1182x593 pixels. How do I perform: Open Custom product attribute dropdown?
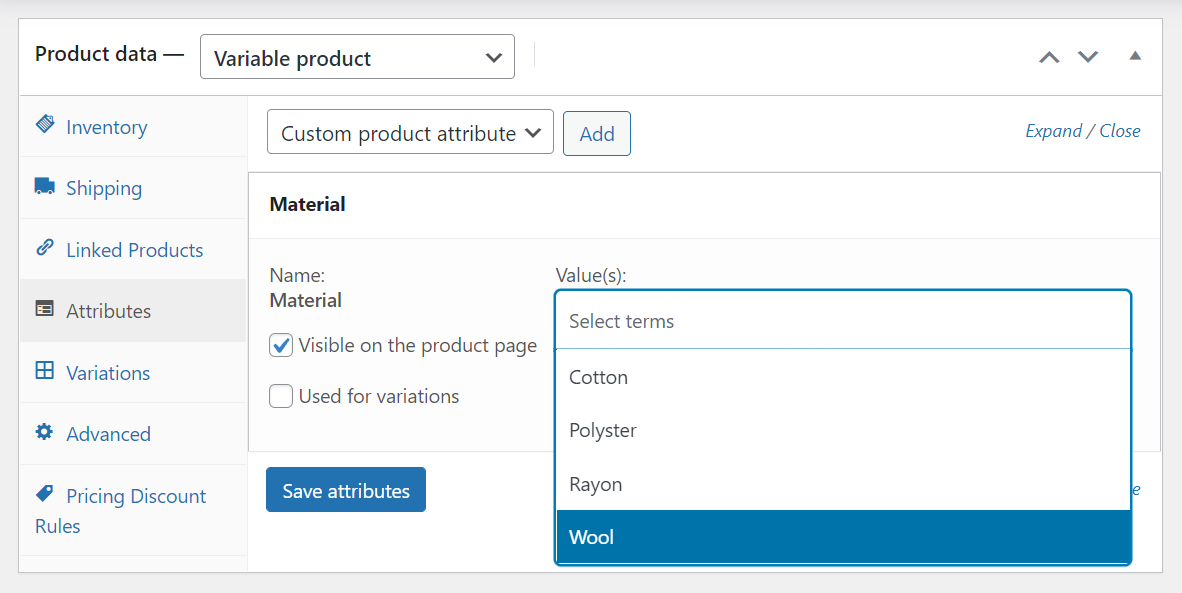[410, 133]
